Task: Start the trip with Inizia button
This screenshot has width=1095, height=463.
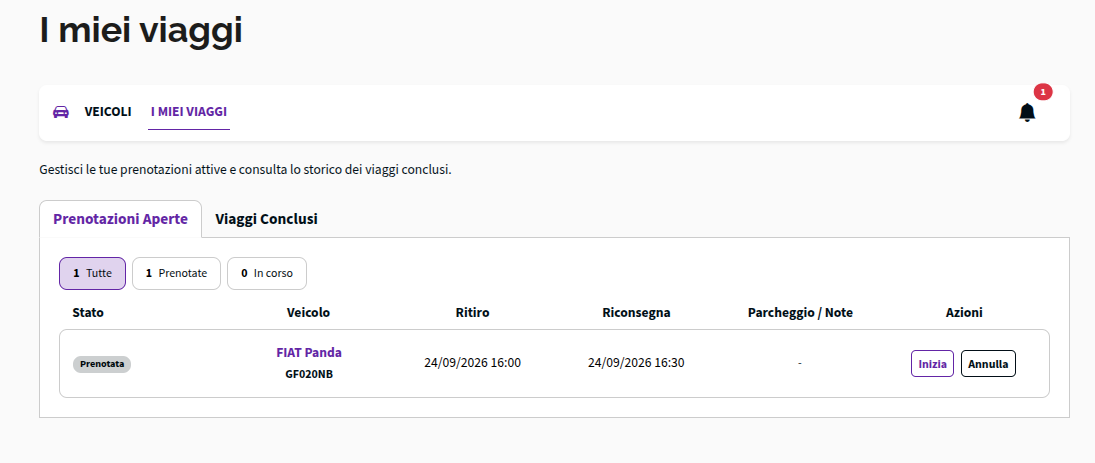Action: point(932,364)
